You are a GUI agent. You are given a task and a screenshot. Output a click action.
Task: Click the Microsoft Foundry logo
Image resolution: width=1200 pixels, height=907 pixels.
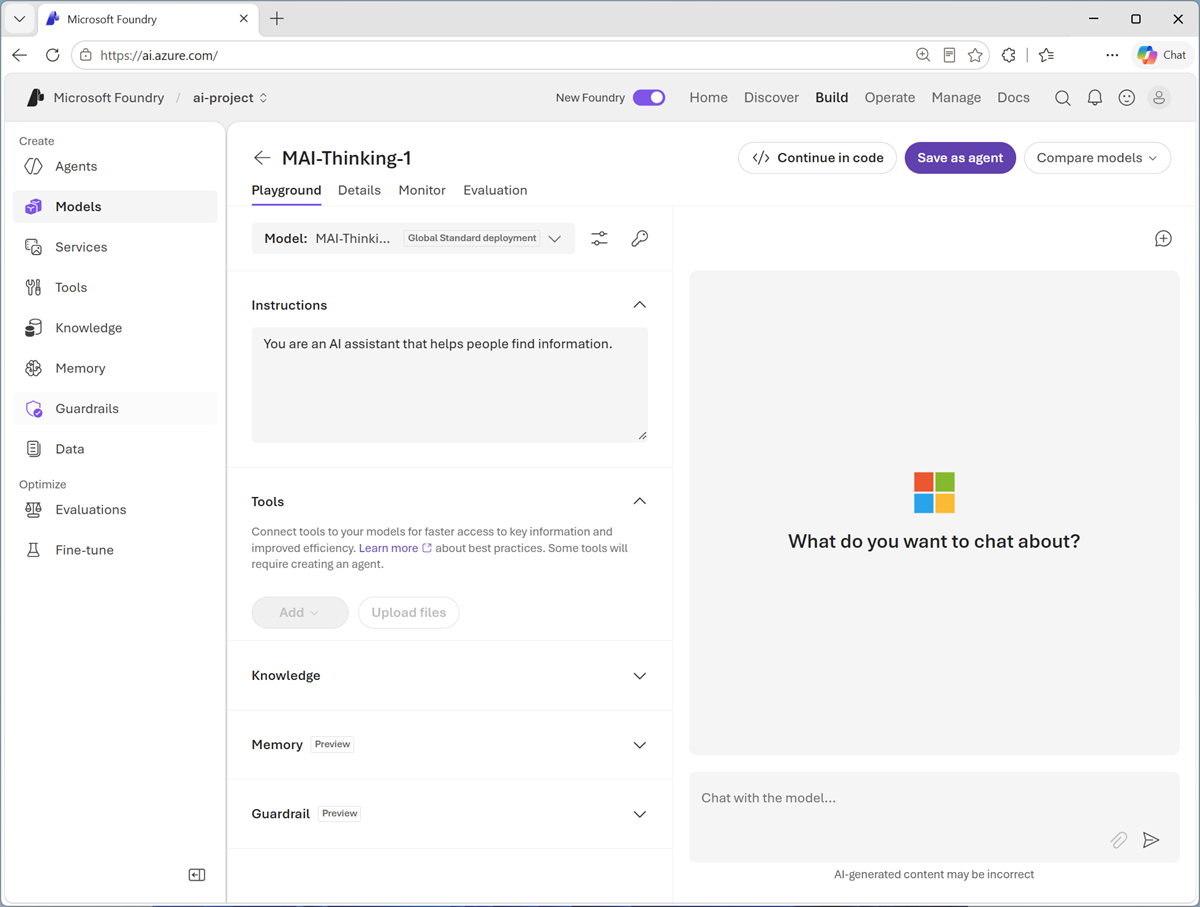[x=36, y=98]
